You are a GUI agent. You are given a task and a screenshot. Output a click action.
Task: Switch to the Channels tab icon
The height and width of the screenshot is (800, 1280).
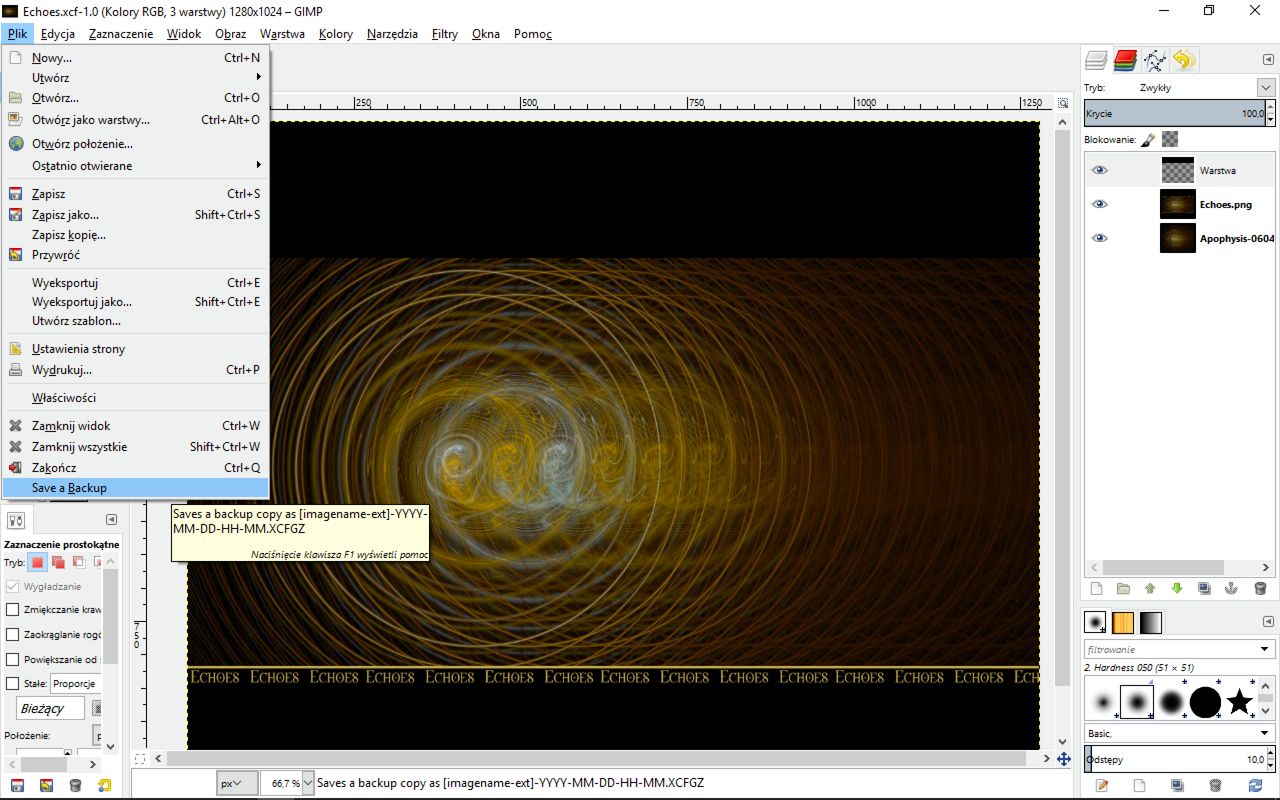pyautogui.click(x=1125, y=61)
